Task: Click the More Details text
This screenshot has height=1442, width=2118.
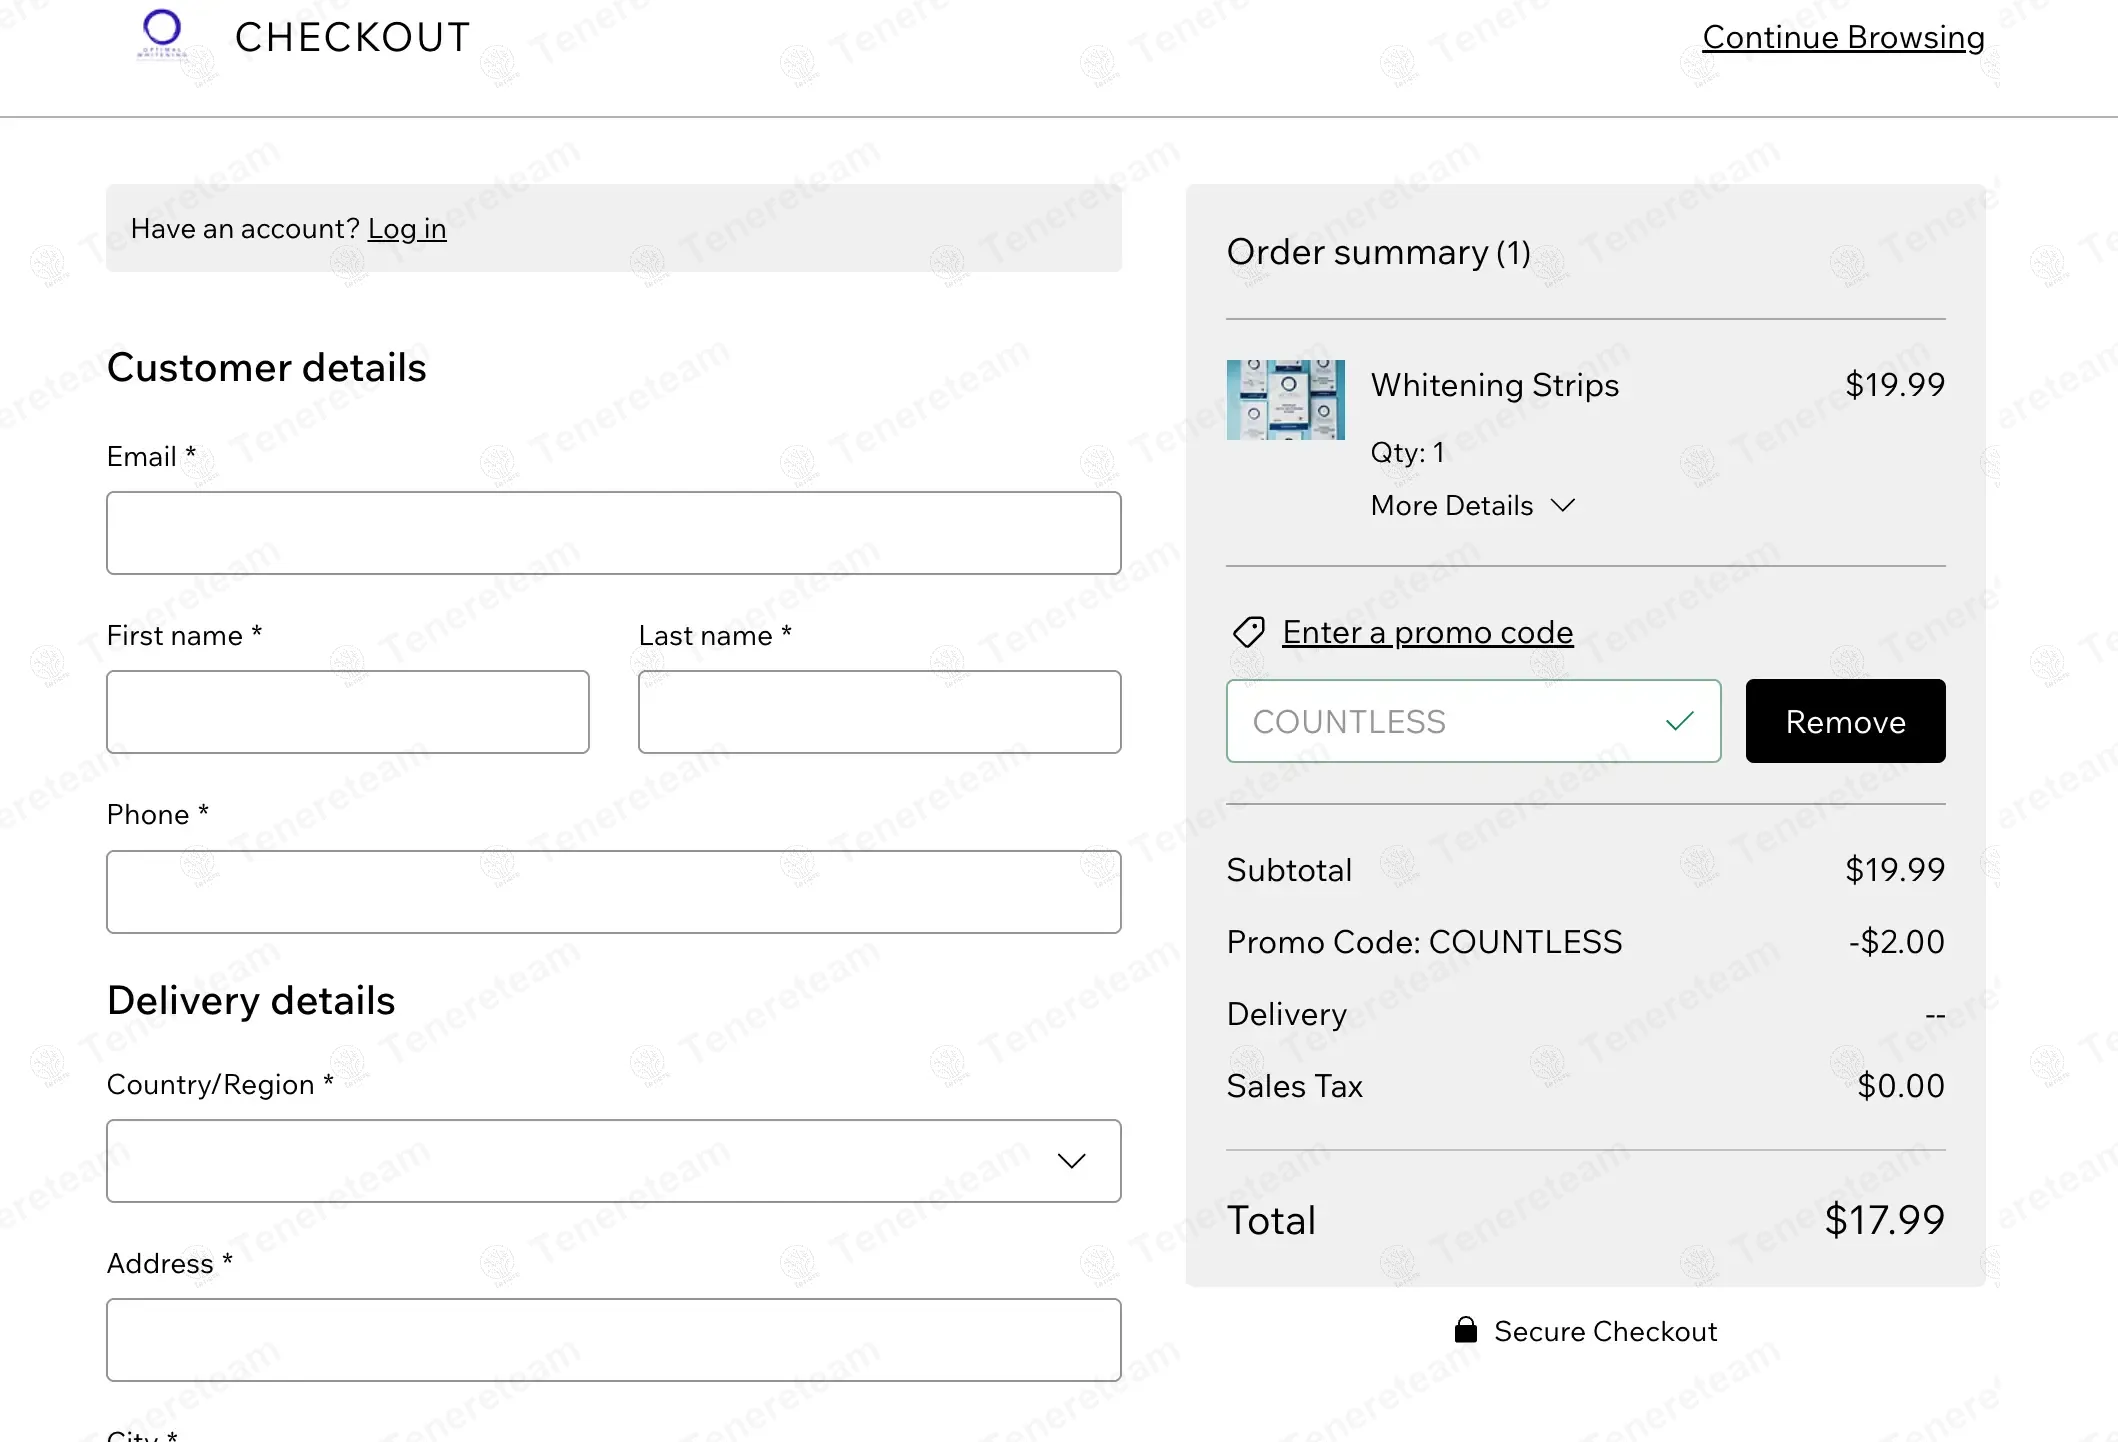Action: pos(1452,506)
